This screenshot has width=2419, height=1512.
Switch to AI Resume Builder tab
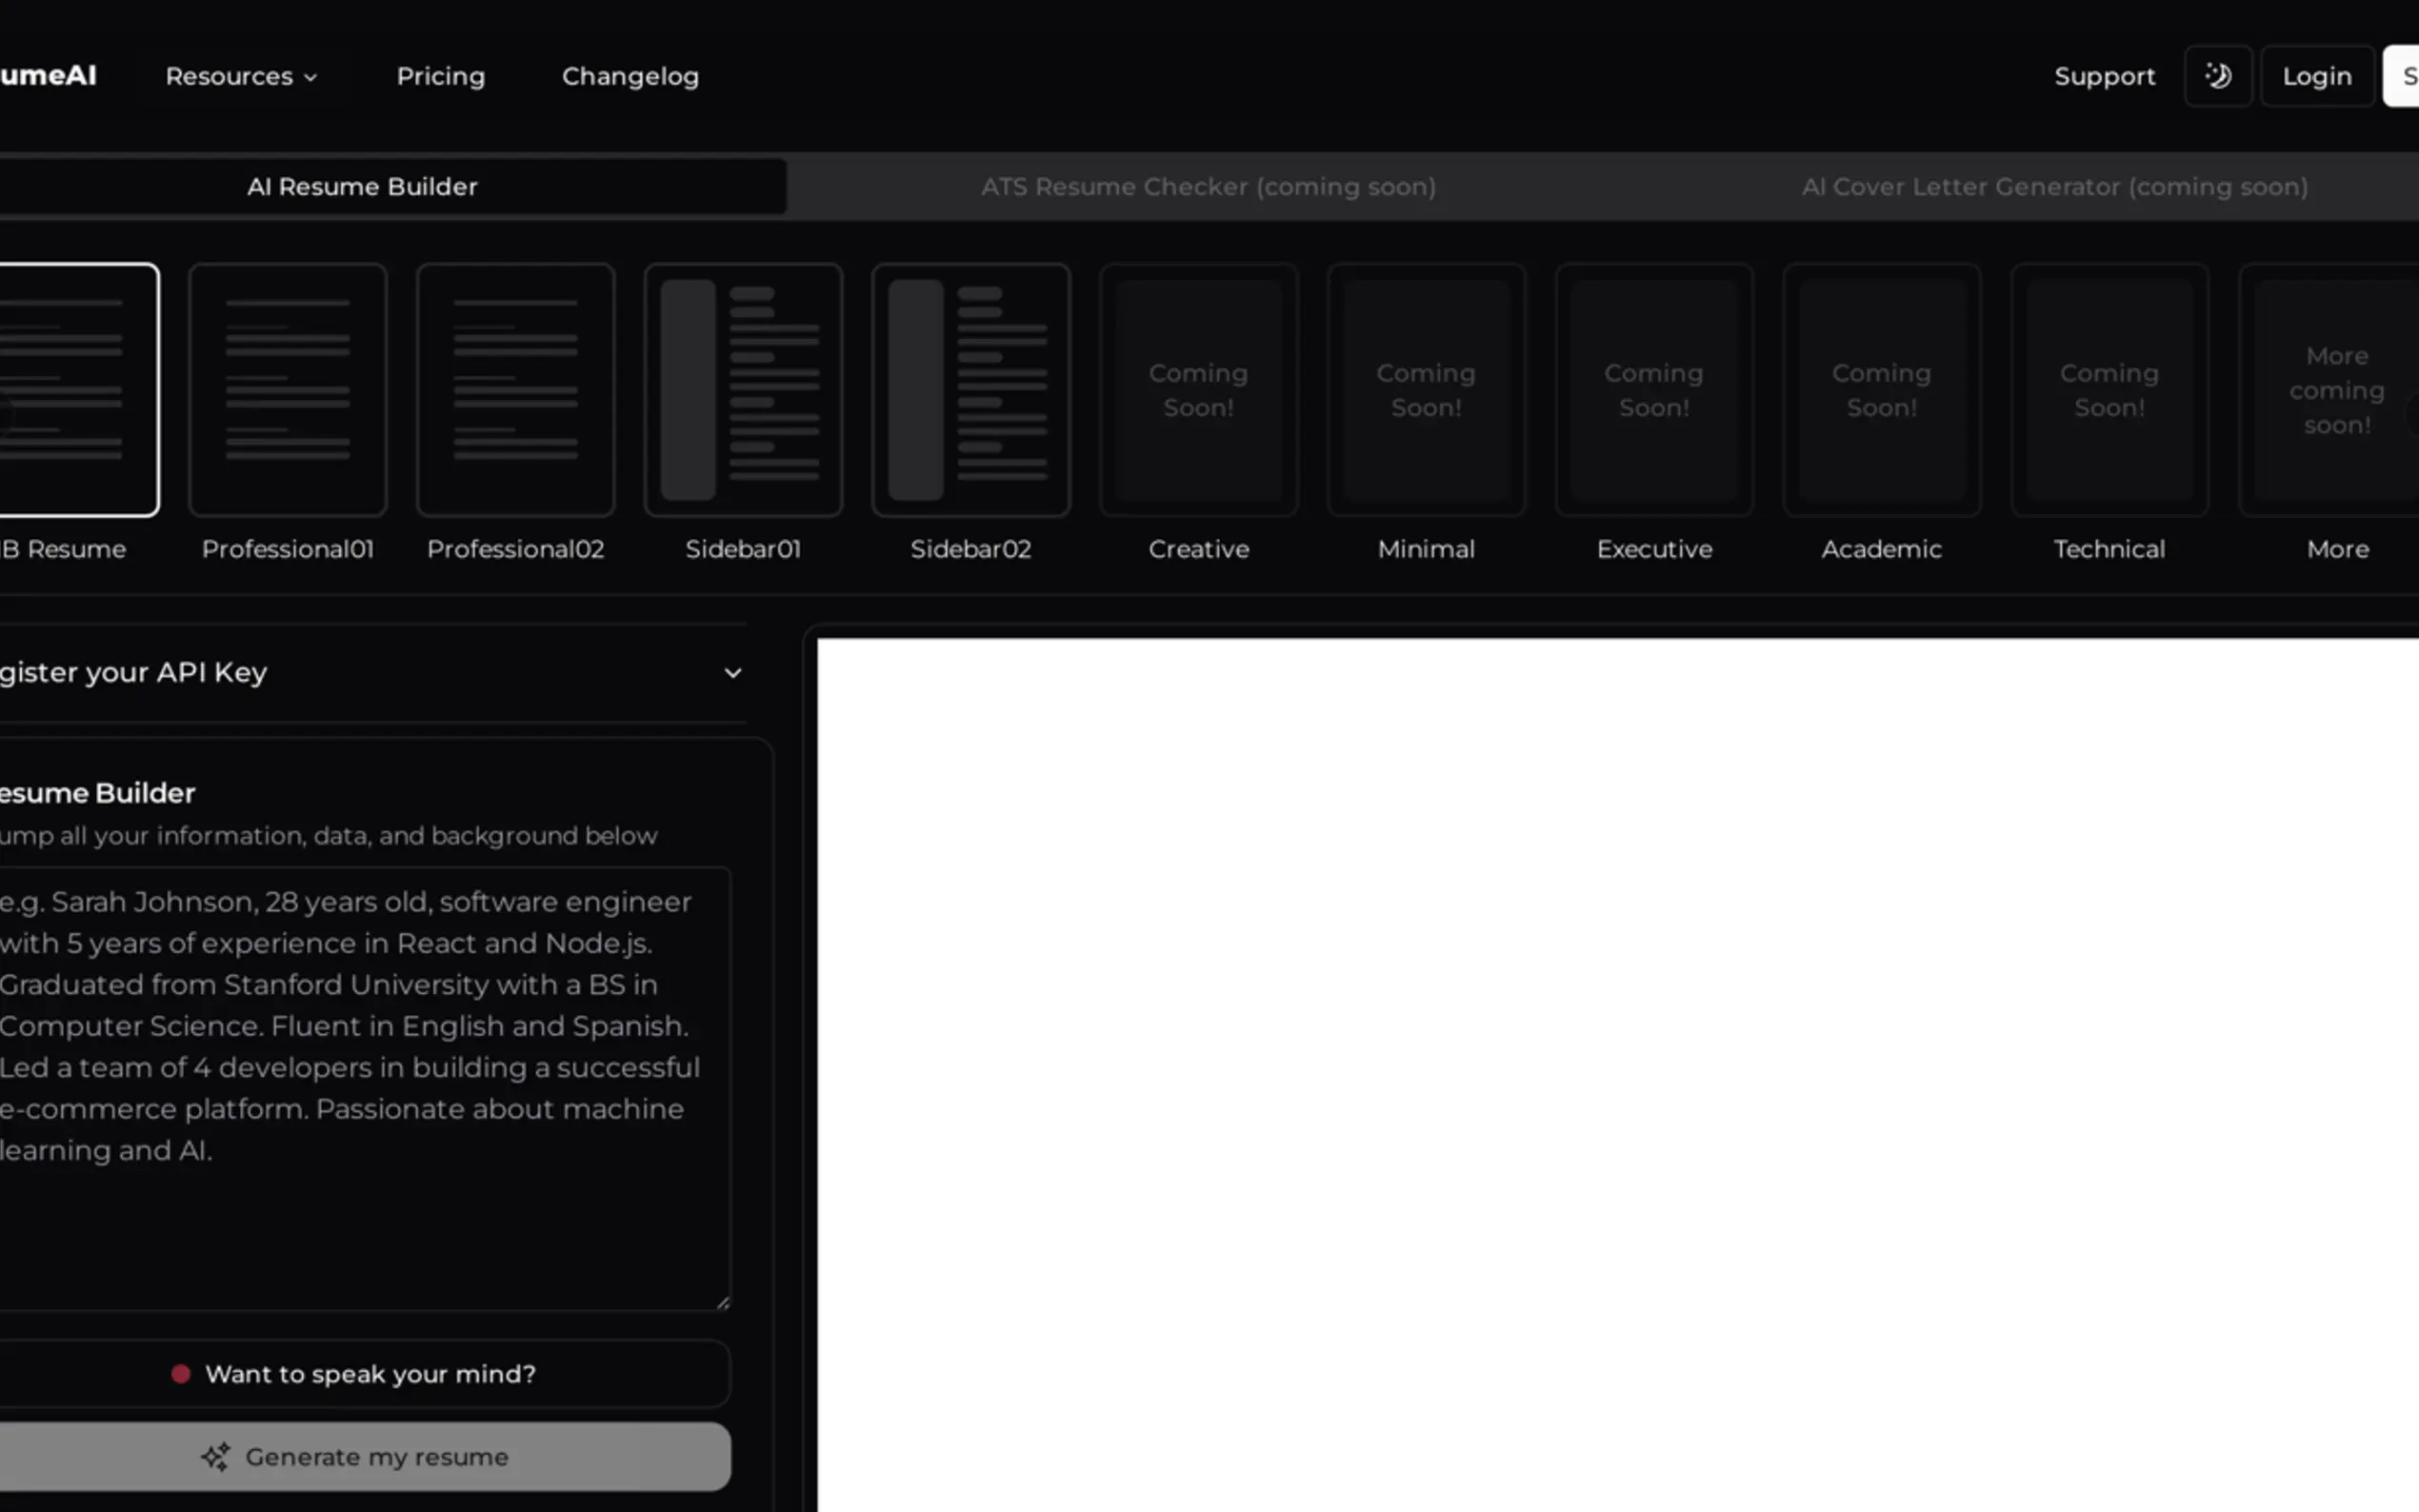(362, 186)
